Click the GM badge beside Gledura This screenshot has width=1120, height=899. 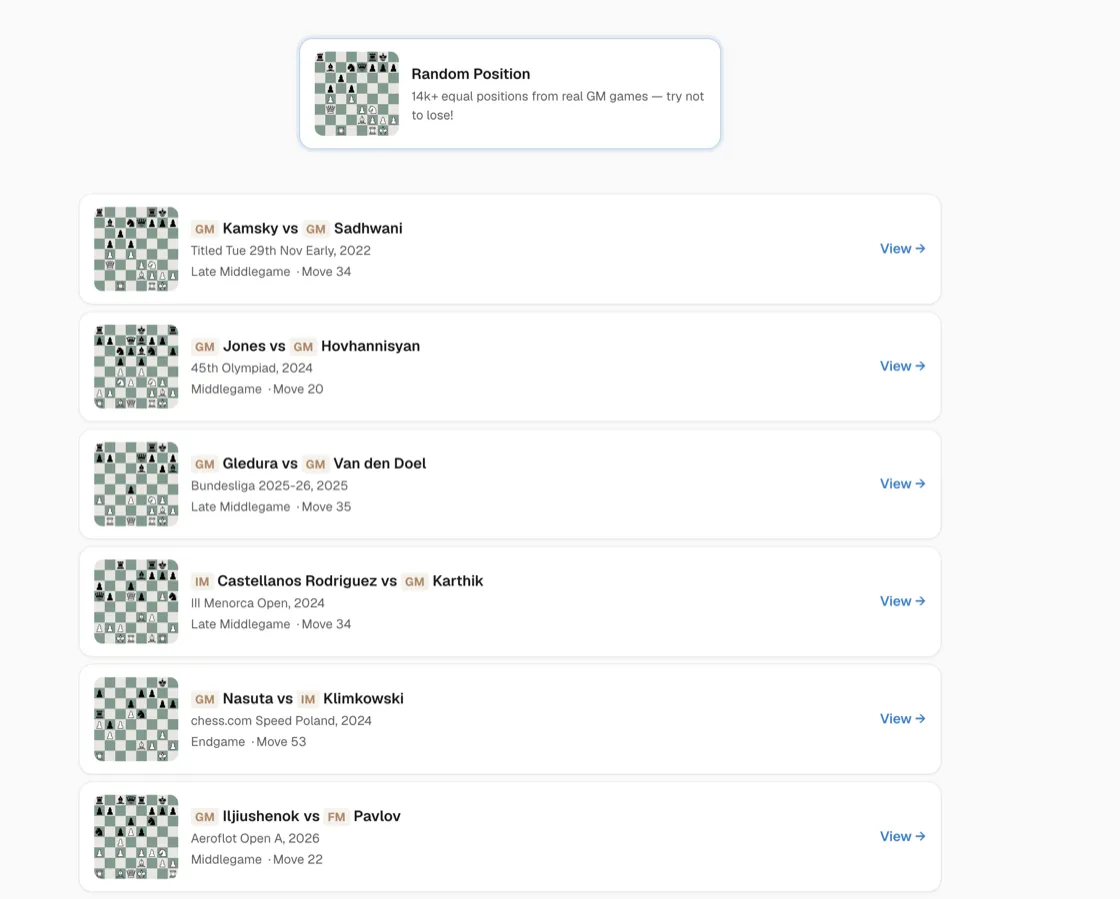tap(204, 463)
